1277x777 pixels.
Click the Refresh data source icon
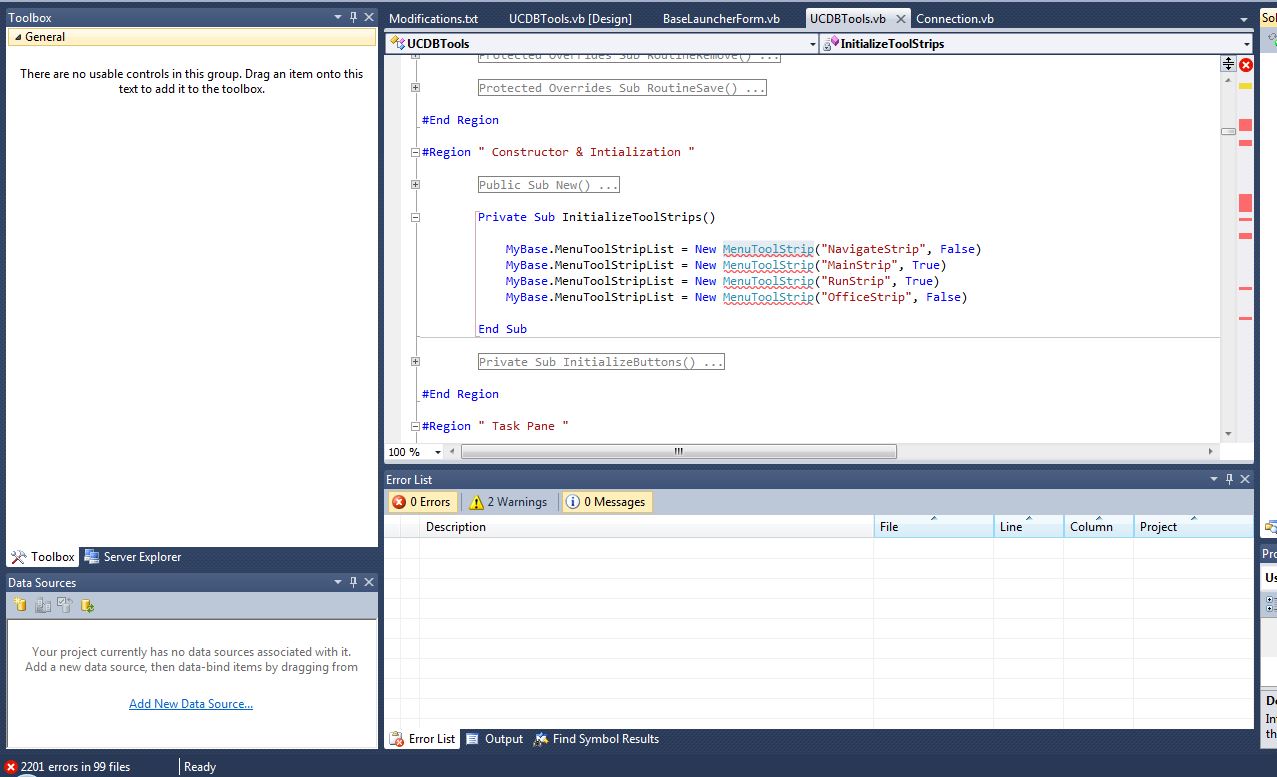tap(88, 605)
